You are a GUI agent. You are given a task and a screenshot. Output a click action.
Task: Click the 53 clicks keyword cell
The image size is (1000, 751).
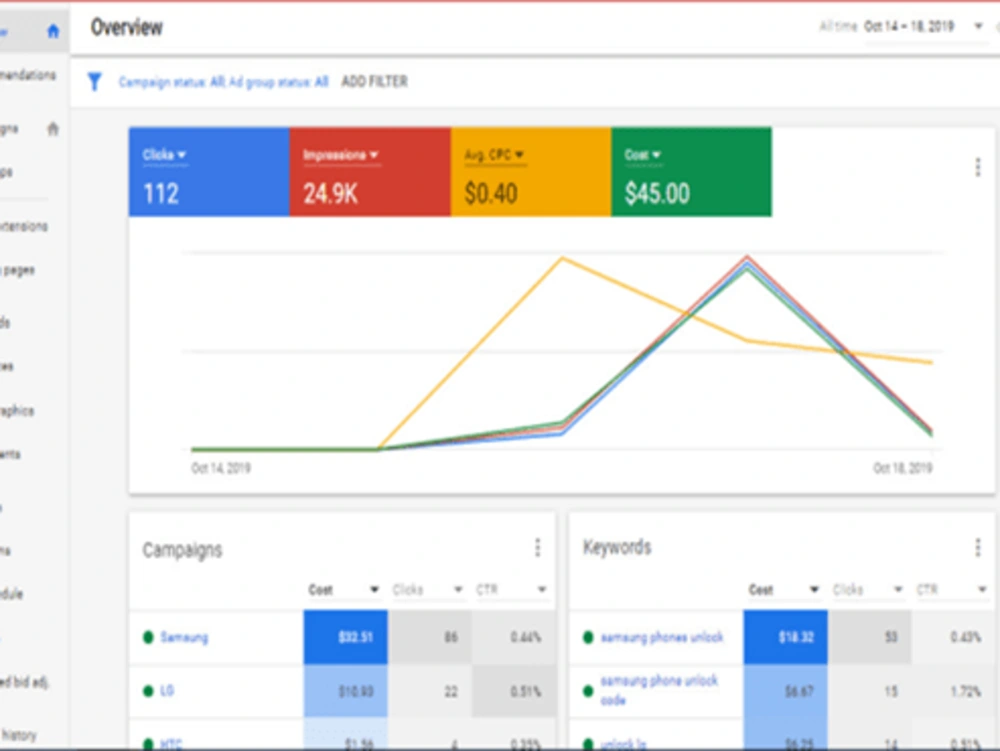869,637
